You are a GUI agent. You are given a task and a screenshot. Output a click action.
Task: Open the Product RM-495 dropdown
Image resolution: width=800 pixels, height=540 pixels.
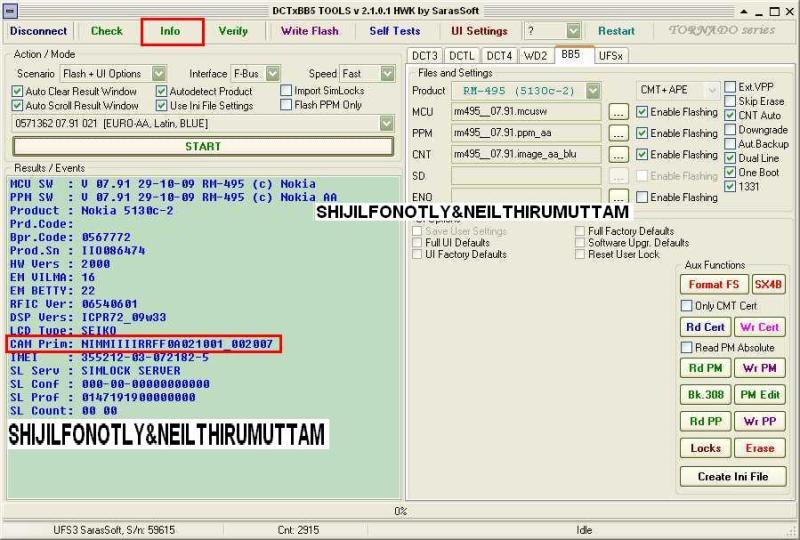[592, 91]
